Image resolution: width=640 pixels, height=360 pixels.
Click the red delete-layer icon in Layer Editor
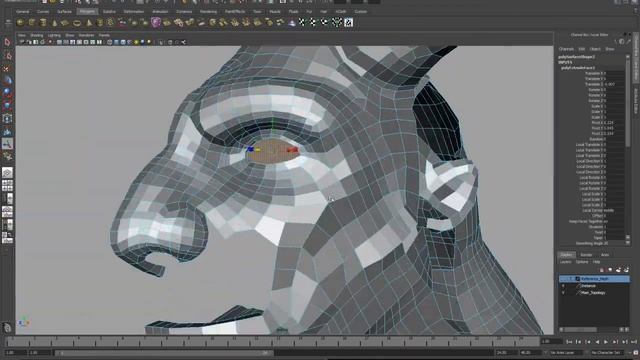pyautogui.click(x=602, y=270)
